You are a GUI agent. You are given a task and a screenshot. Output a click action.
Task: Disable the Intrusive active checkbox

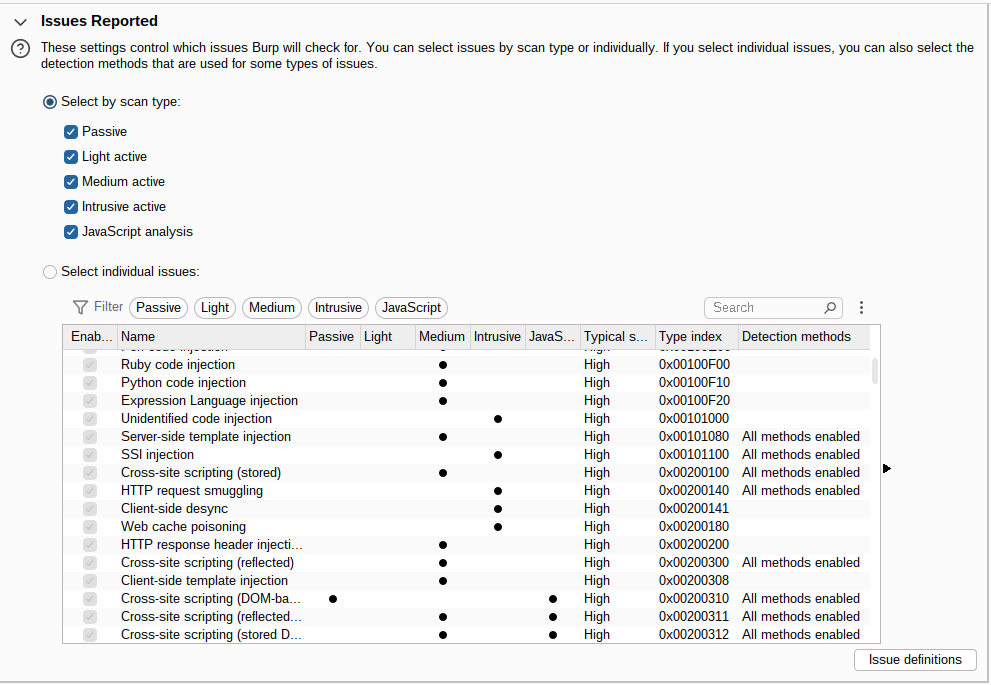click(x=70, y=206)
